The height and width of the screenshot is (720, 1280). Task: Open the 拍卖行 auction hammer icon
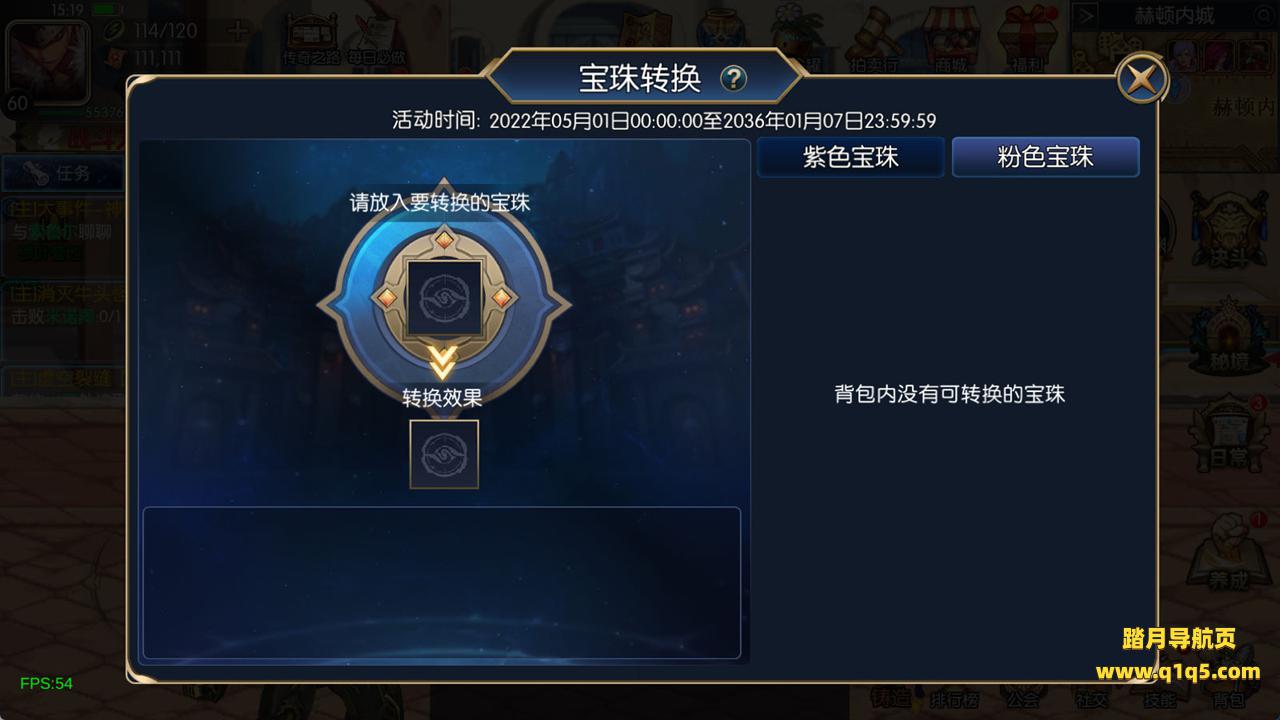[874, 38]
